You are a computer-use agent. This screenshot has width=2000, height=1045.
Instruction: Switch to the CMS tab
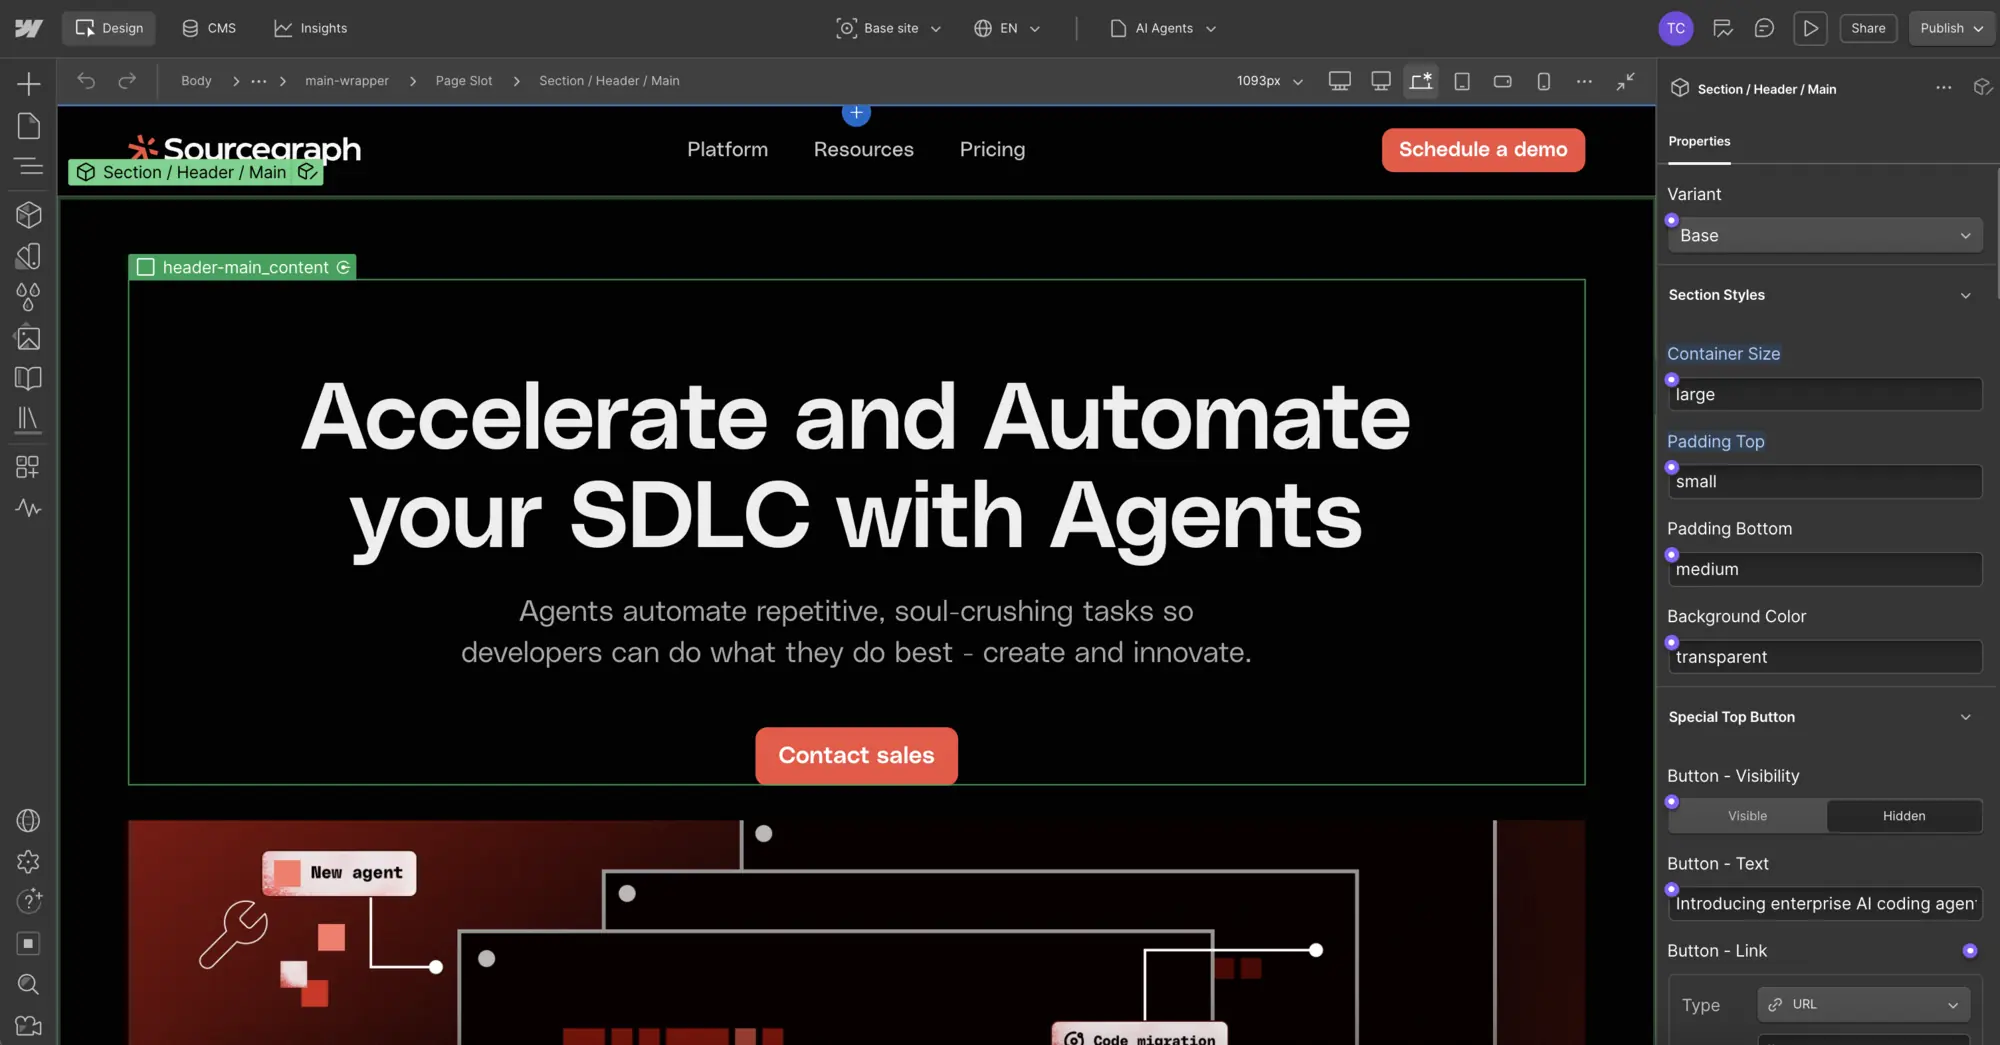click(x=209, y=28)
